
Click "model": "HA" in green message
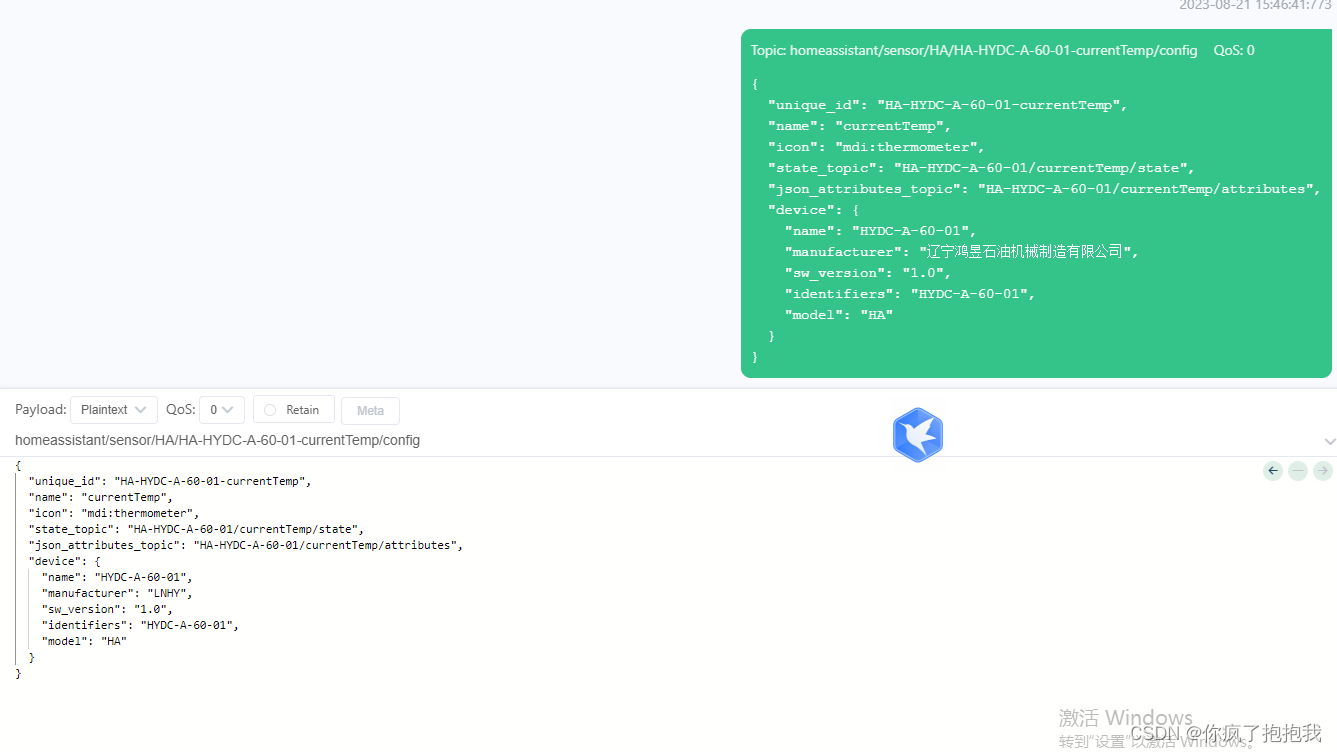coord(839,315)
